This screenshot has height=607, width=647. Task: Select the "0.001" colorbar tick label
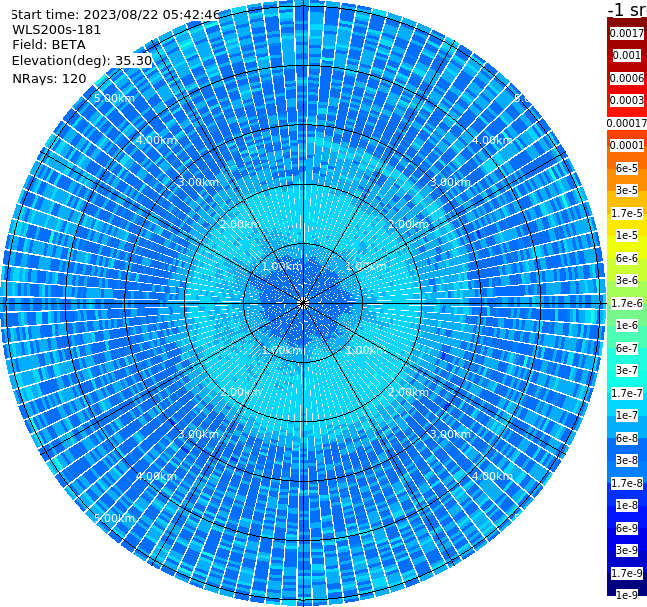tap(627, 55)
